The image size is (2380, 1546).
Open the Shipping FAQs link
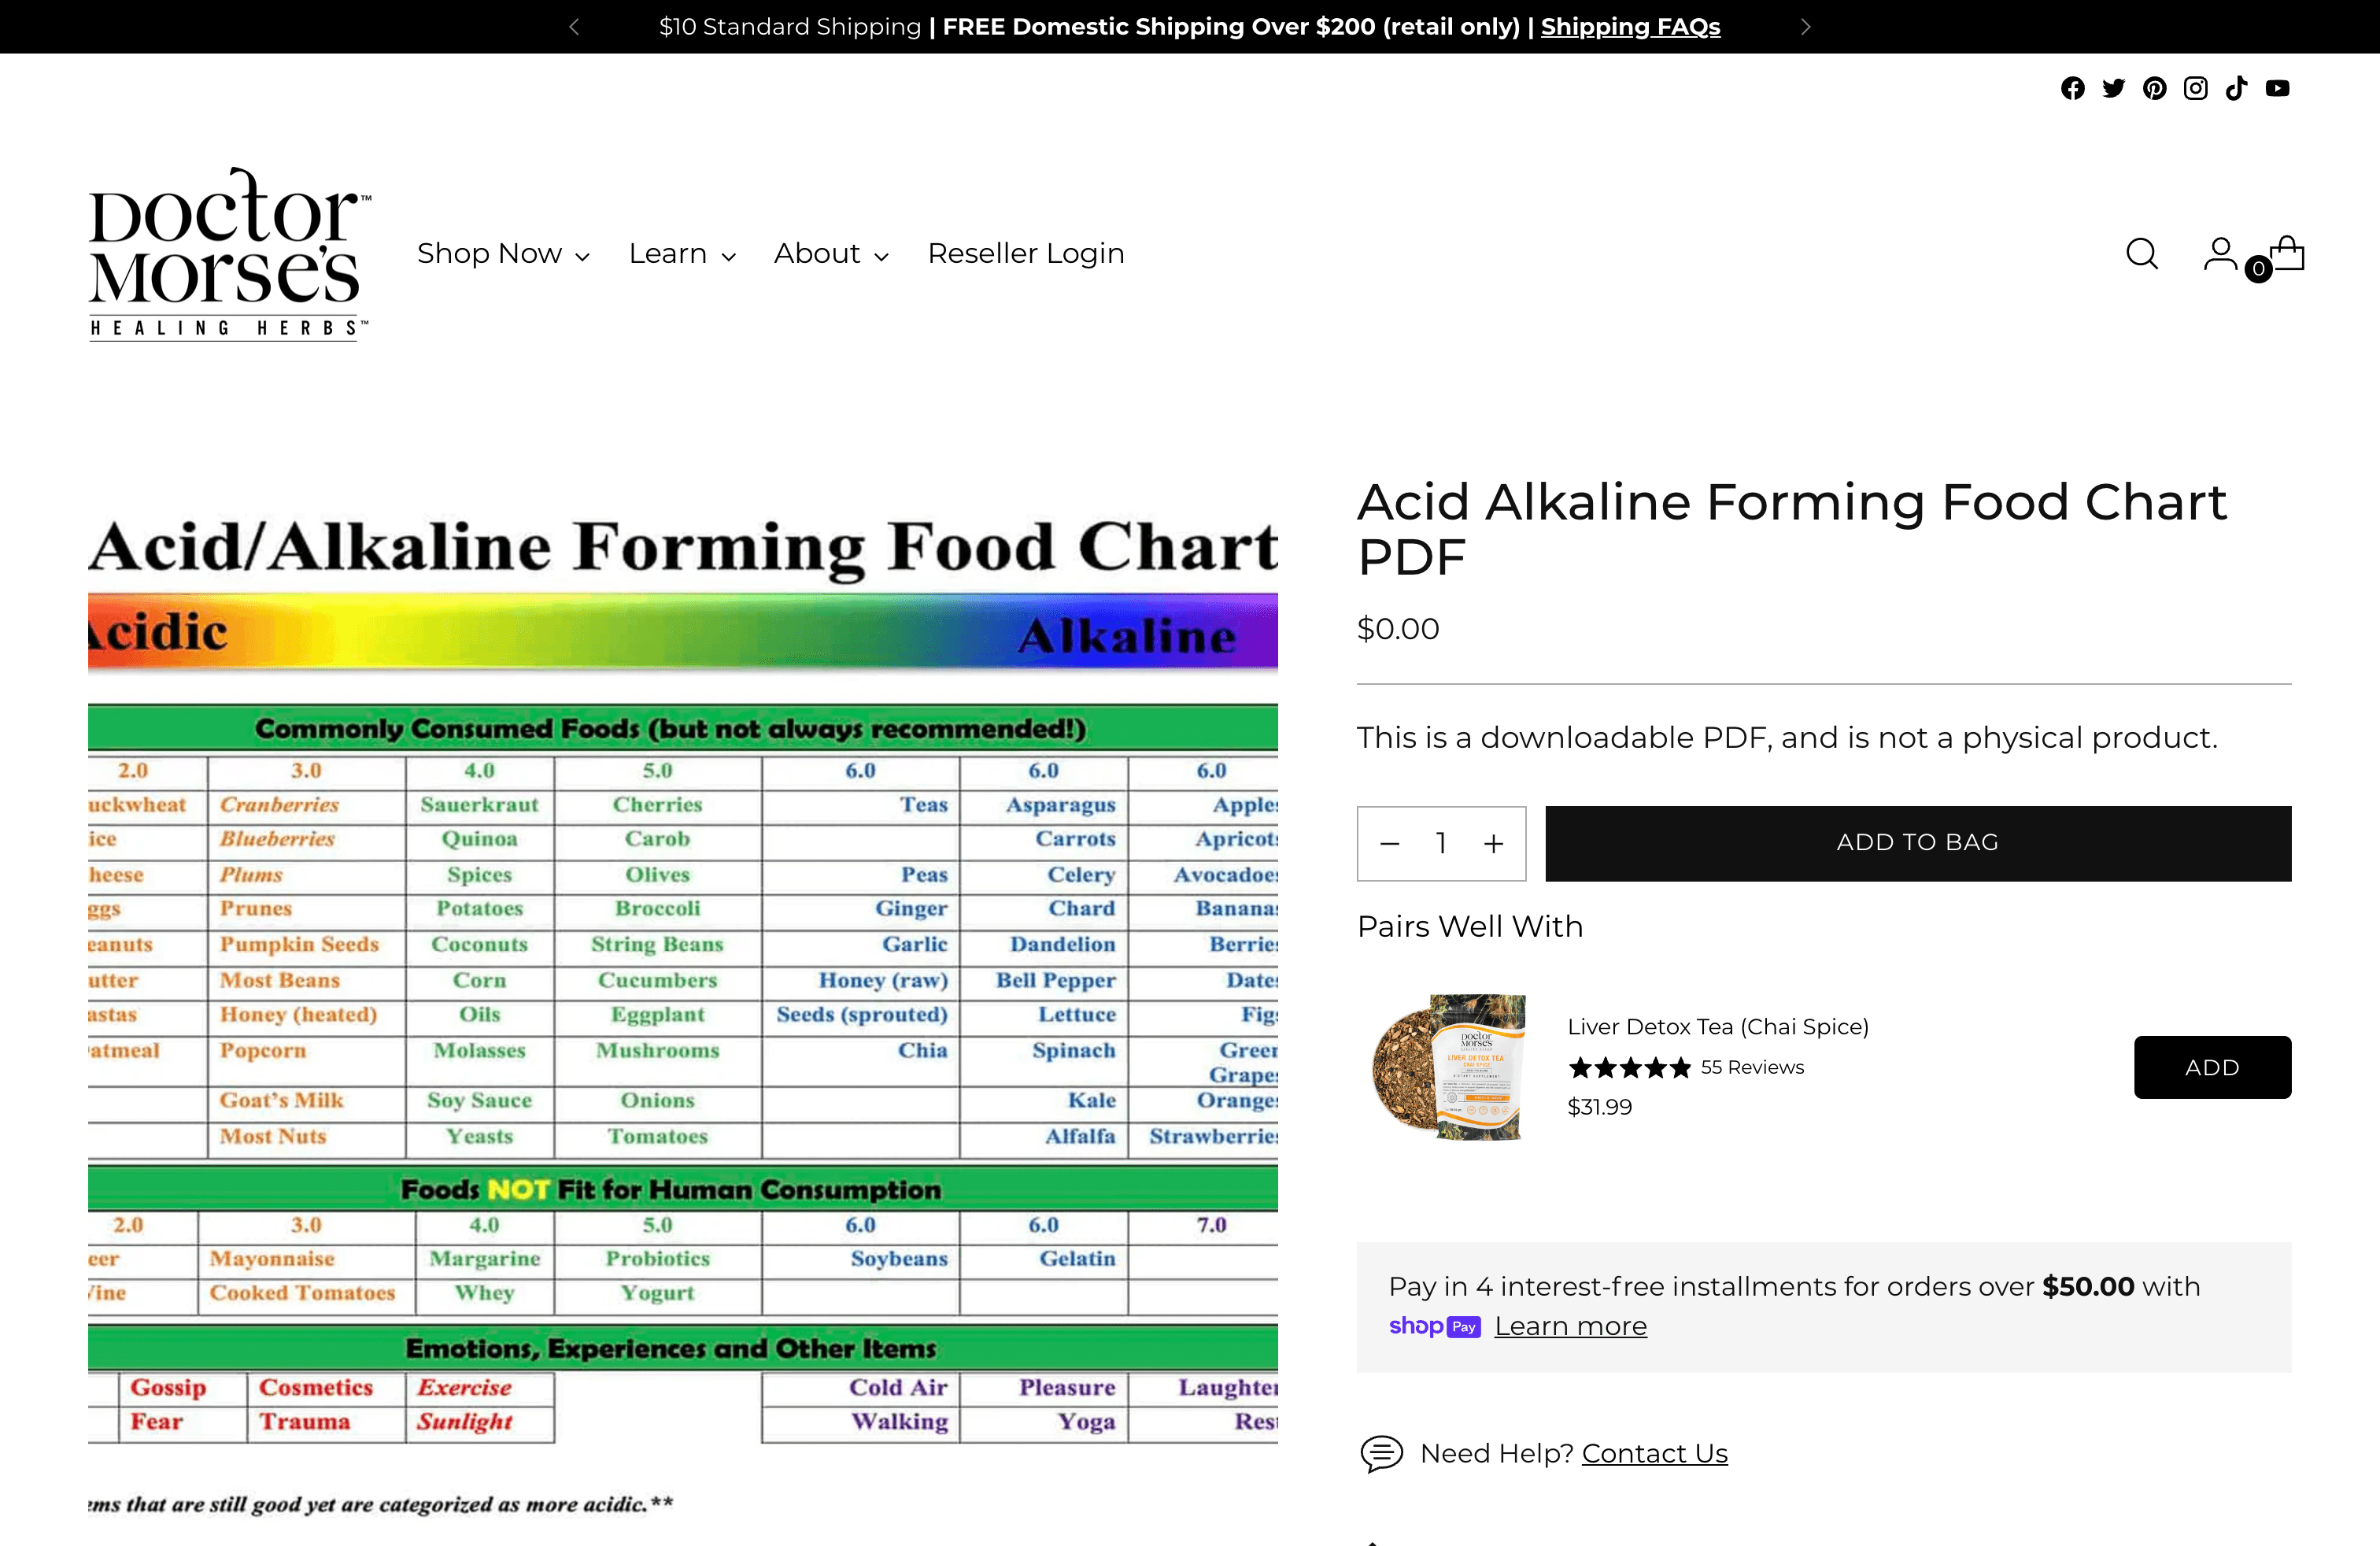coord(1630,27)
